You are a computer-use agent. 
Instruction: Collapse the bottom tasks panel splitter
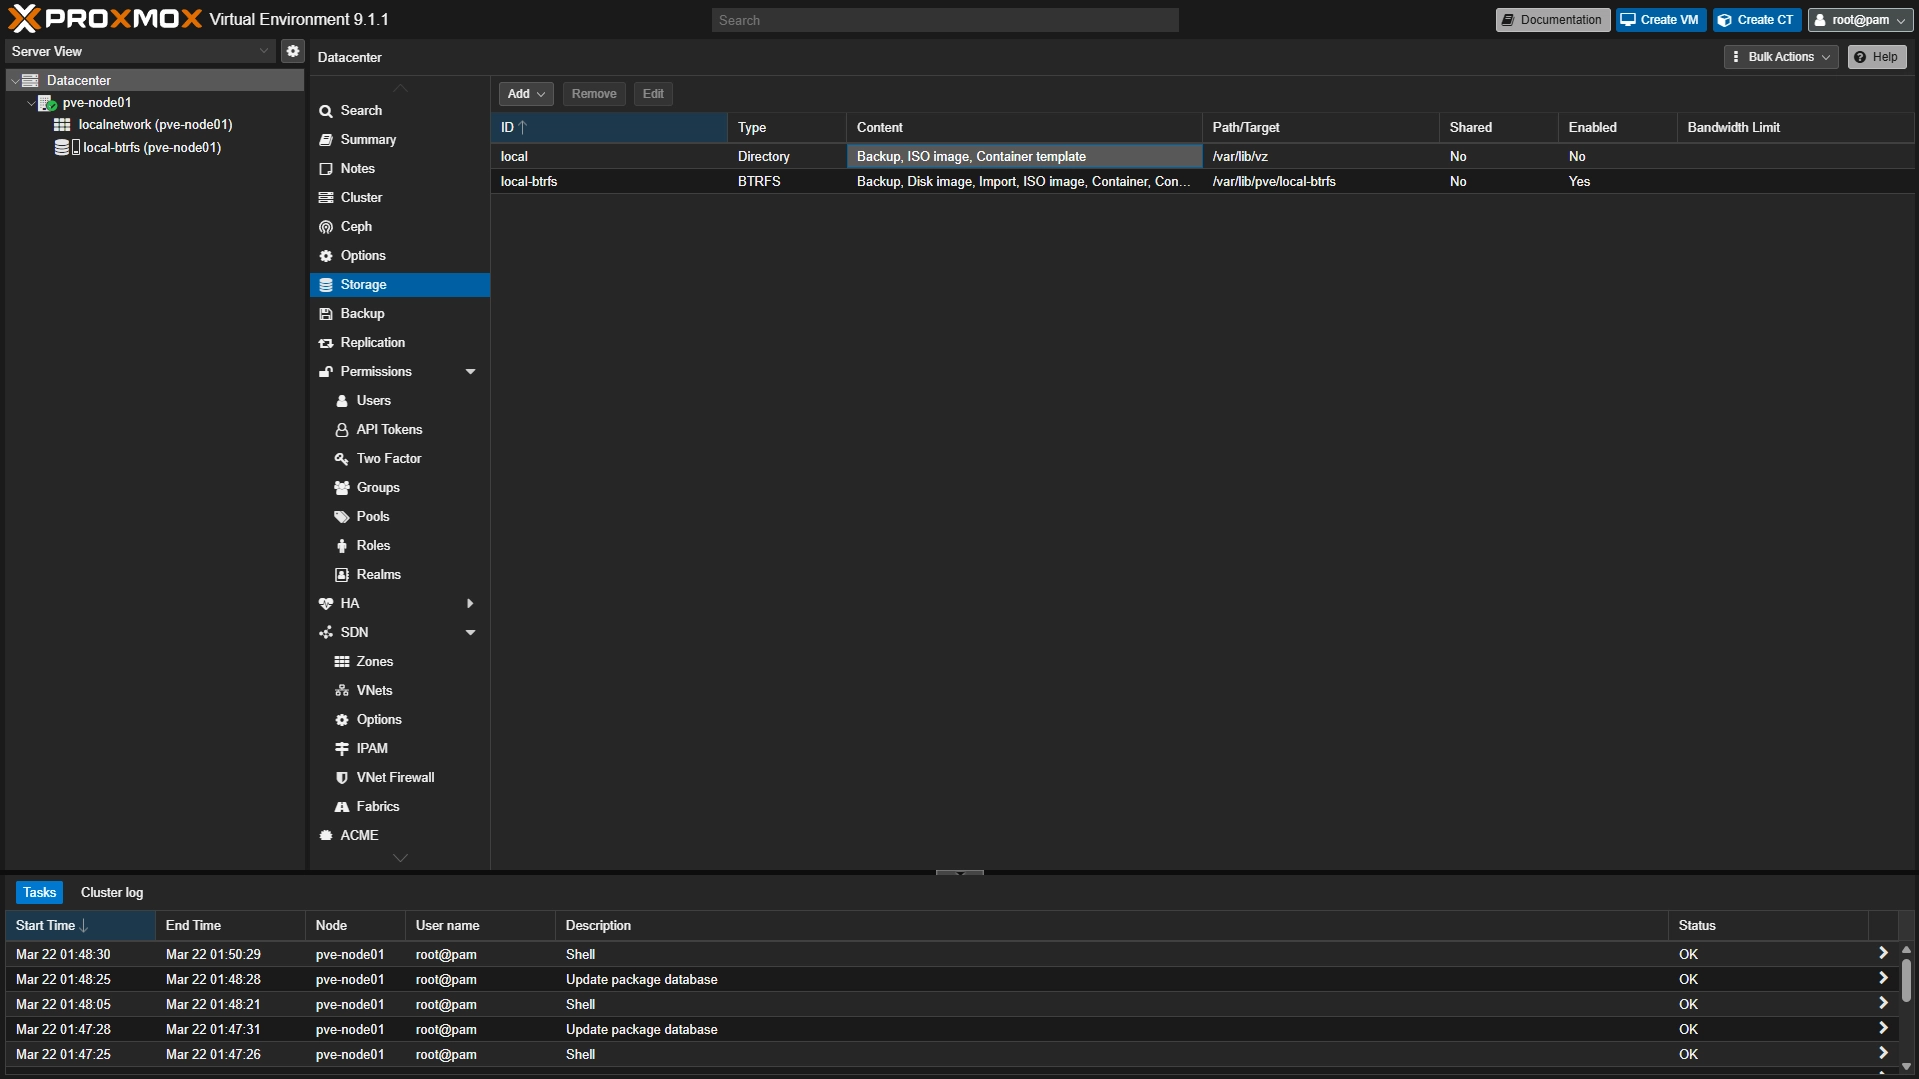tap(960, 873)
